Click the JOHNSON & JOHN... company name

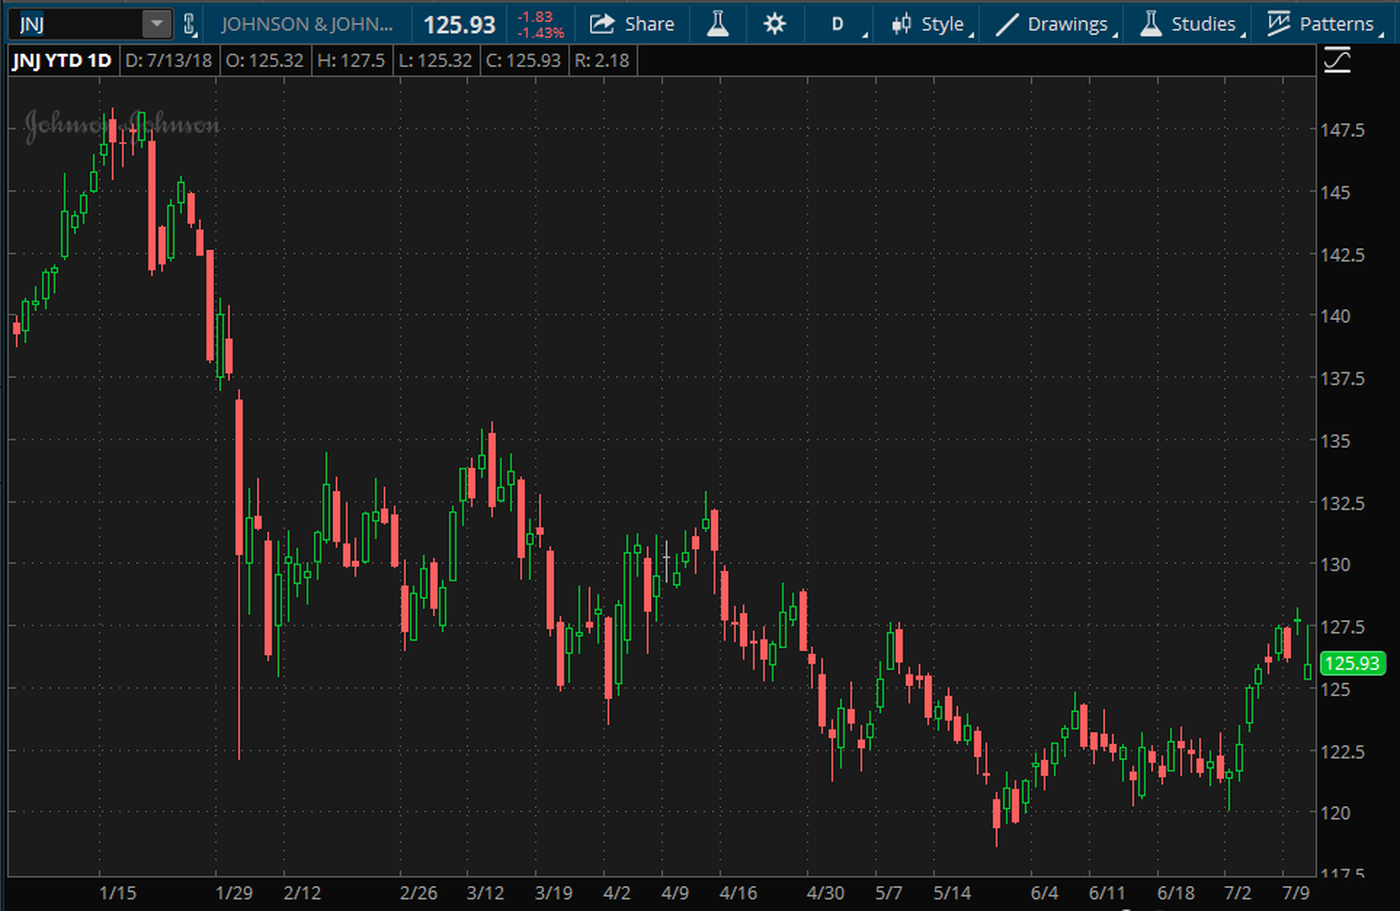point(307,24)
